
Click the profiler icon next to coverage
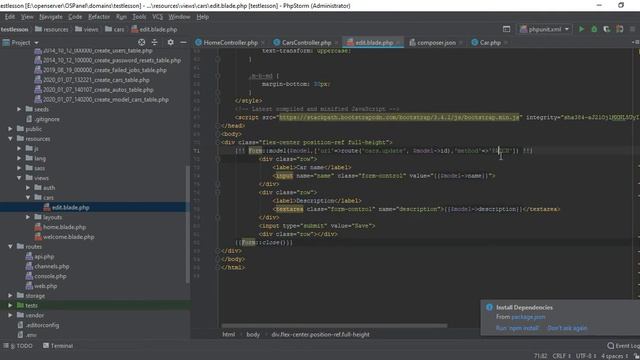click(620, 29)
